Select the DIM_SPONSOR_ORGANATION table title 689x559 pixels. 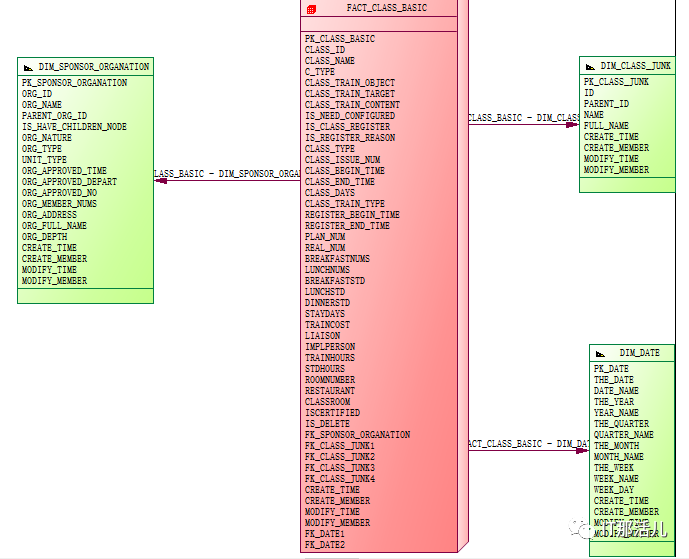(x=94, y=67)
